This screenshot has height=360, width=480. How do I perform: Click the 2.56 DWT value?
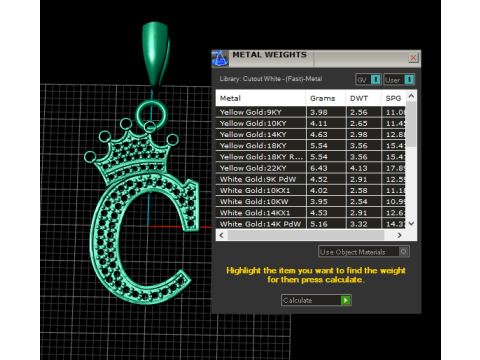(359, 112)
